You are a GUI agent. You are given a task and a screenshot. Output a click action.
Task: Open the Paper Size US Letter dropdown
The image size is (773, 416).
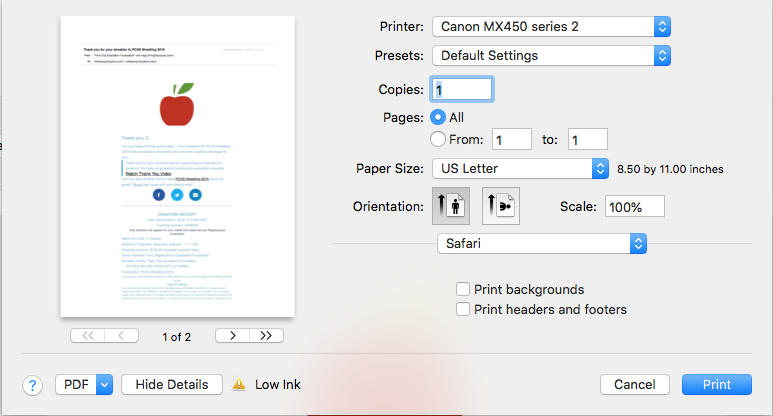[x=520, y=169]
